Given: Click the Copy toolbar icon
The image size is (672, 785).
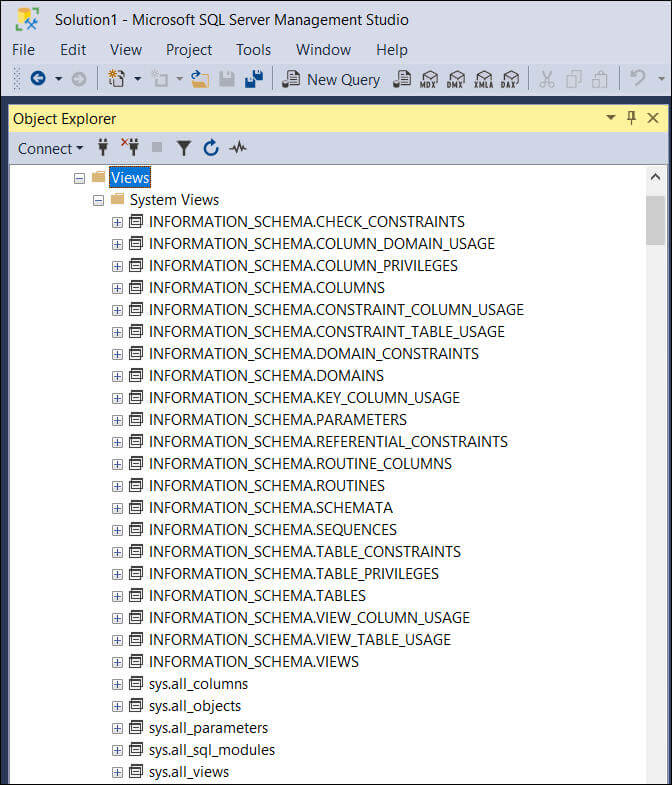Looking at the screenshot, I should 573,79.
